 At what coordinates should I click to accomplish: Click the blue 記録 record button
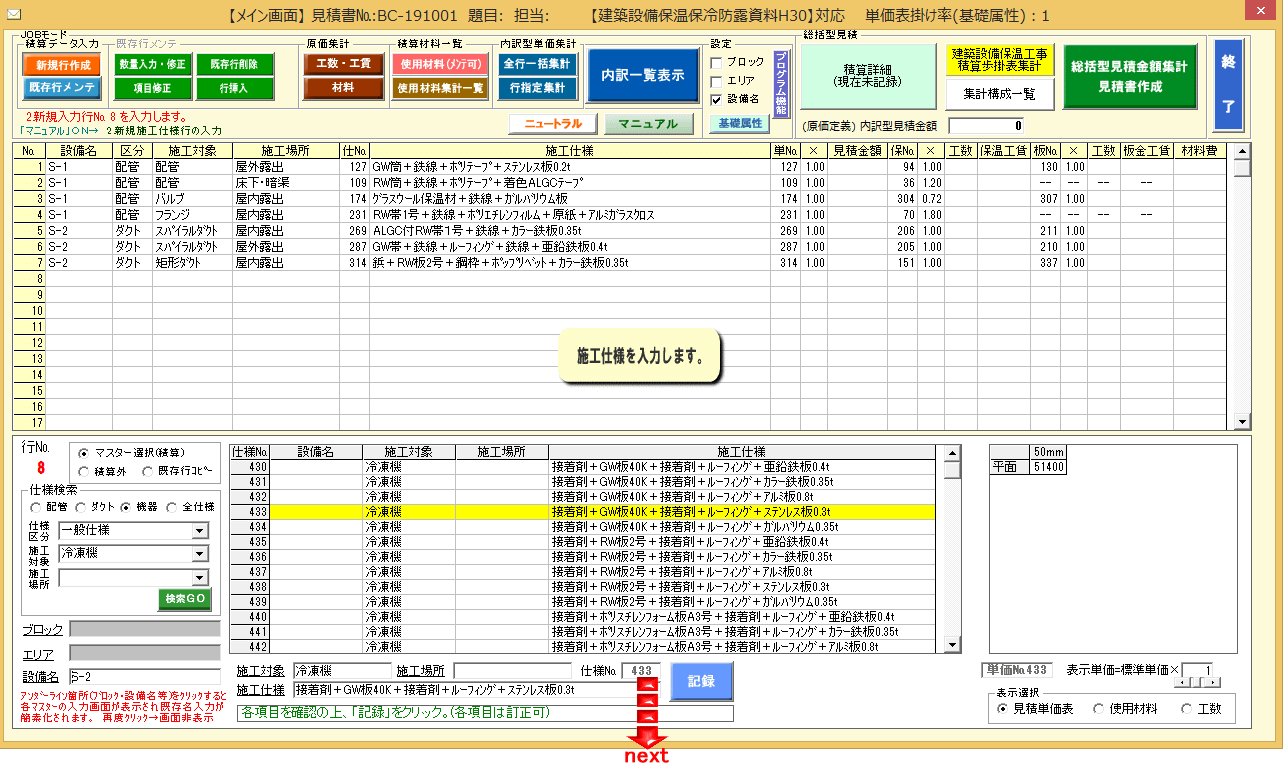coord(700,681)
